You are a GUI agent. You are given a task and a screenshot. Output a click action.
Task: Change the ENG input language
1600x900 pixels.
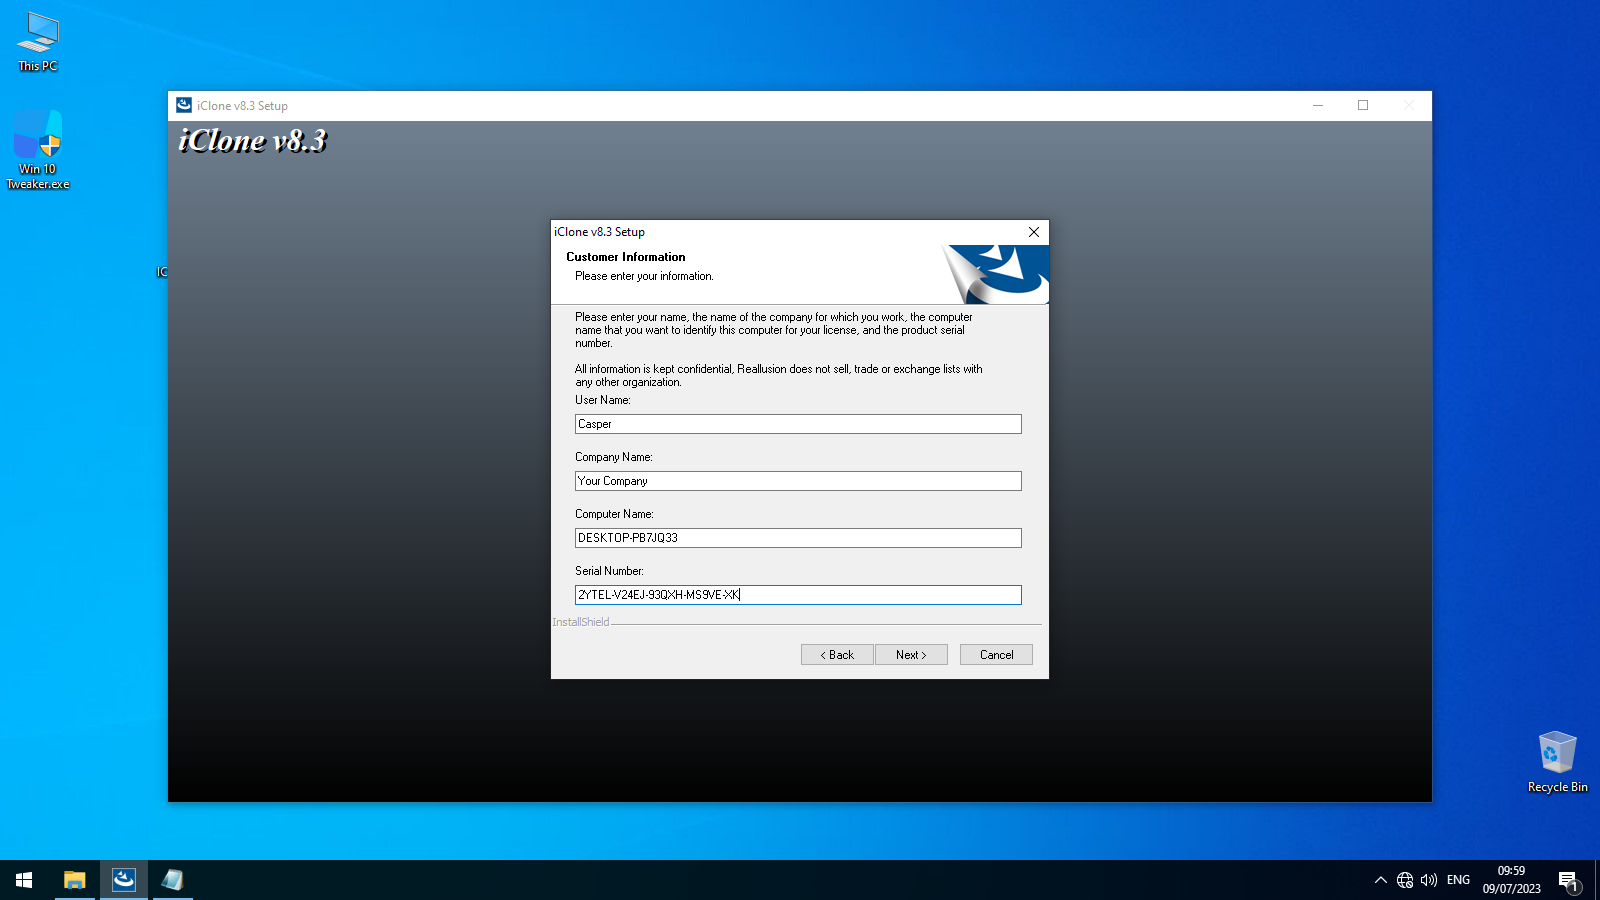pos(1458,880)
